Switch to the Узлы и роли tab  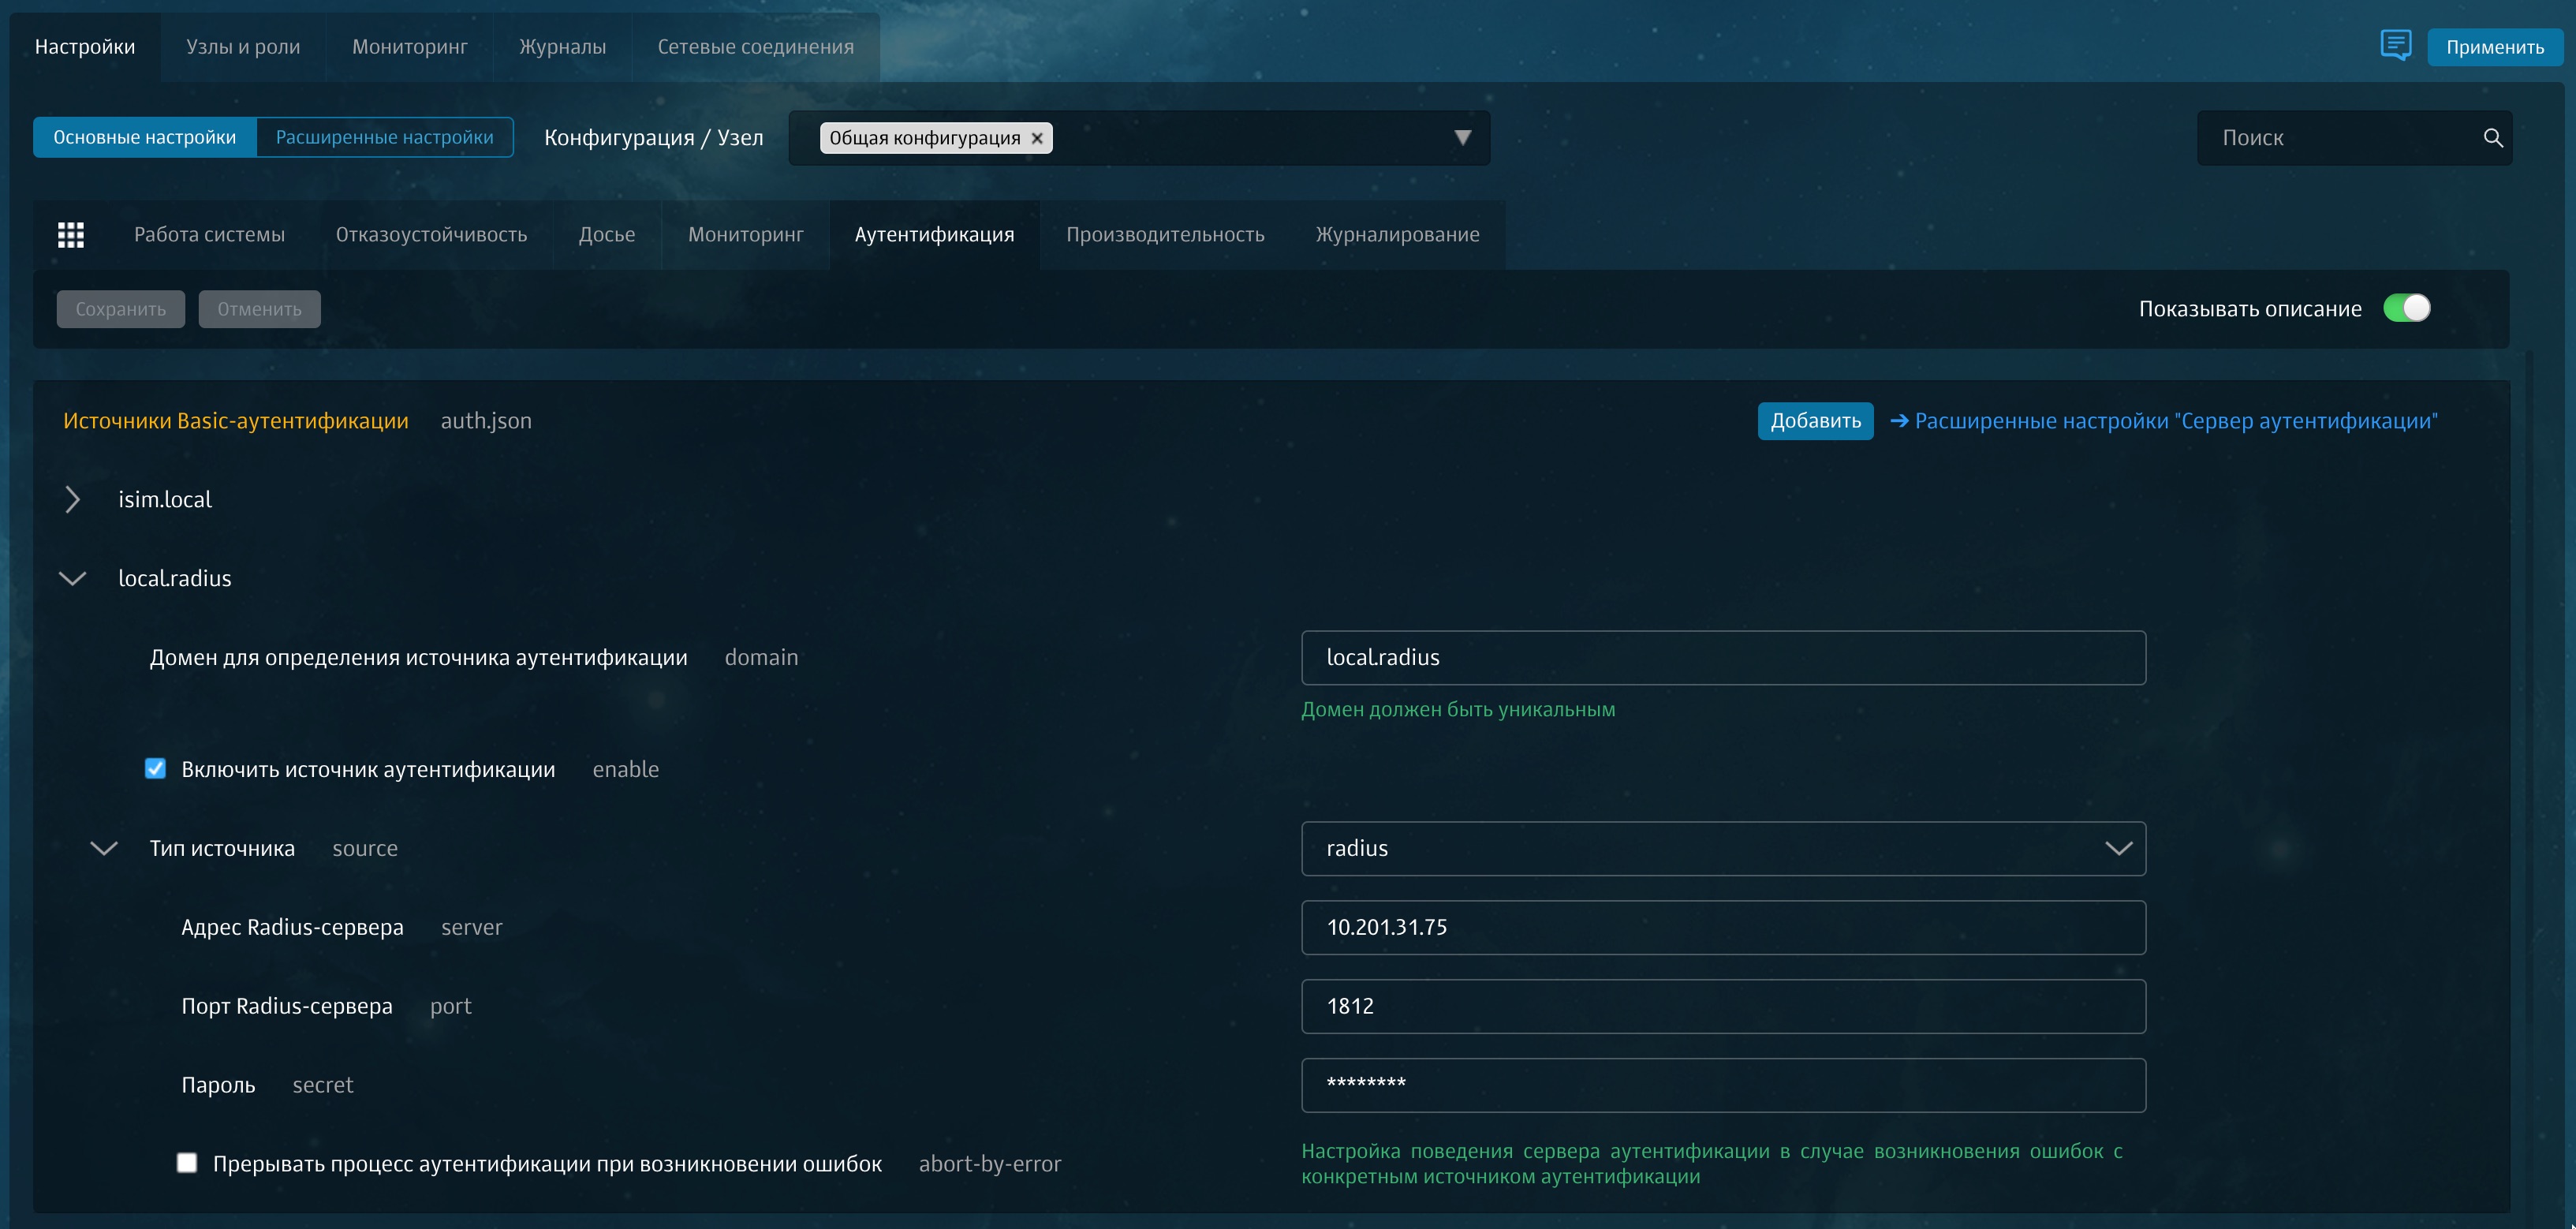tap(243, 47)
